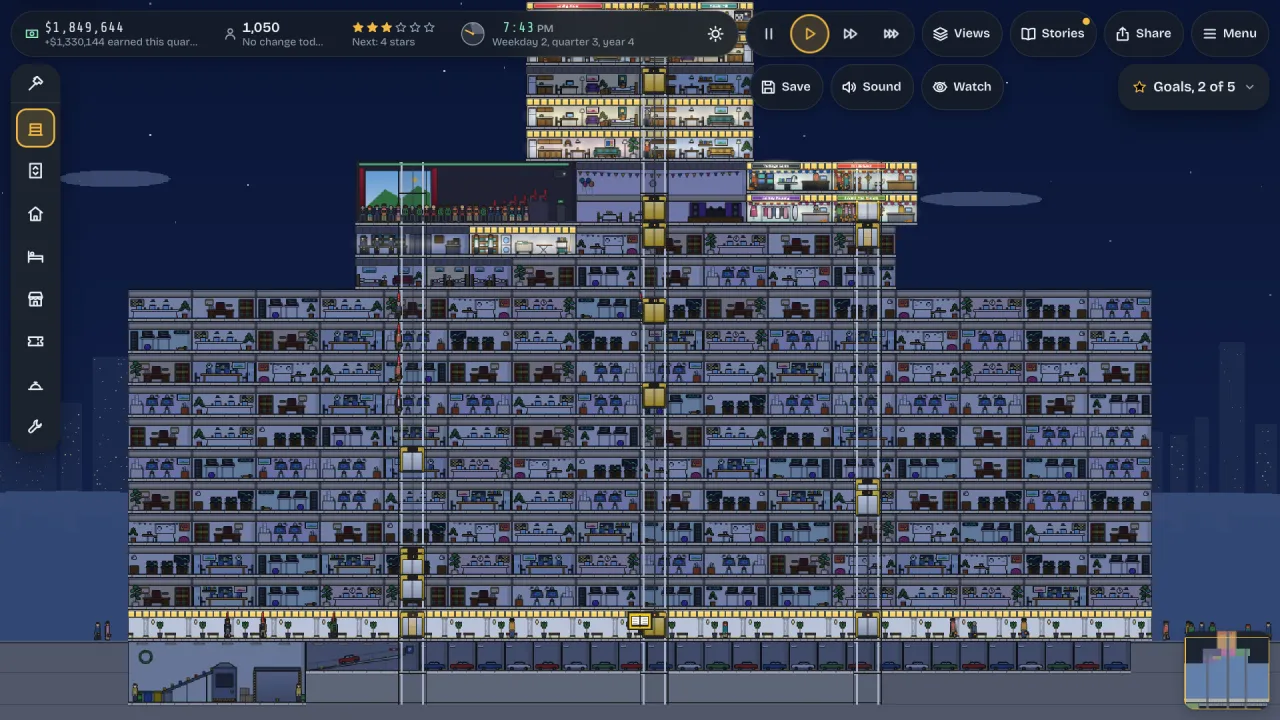Screen dimensions: 1280x720
Task: Open the Stories panel
Action: click(1052, 34)
